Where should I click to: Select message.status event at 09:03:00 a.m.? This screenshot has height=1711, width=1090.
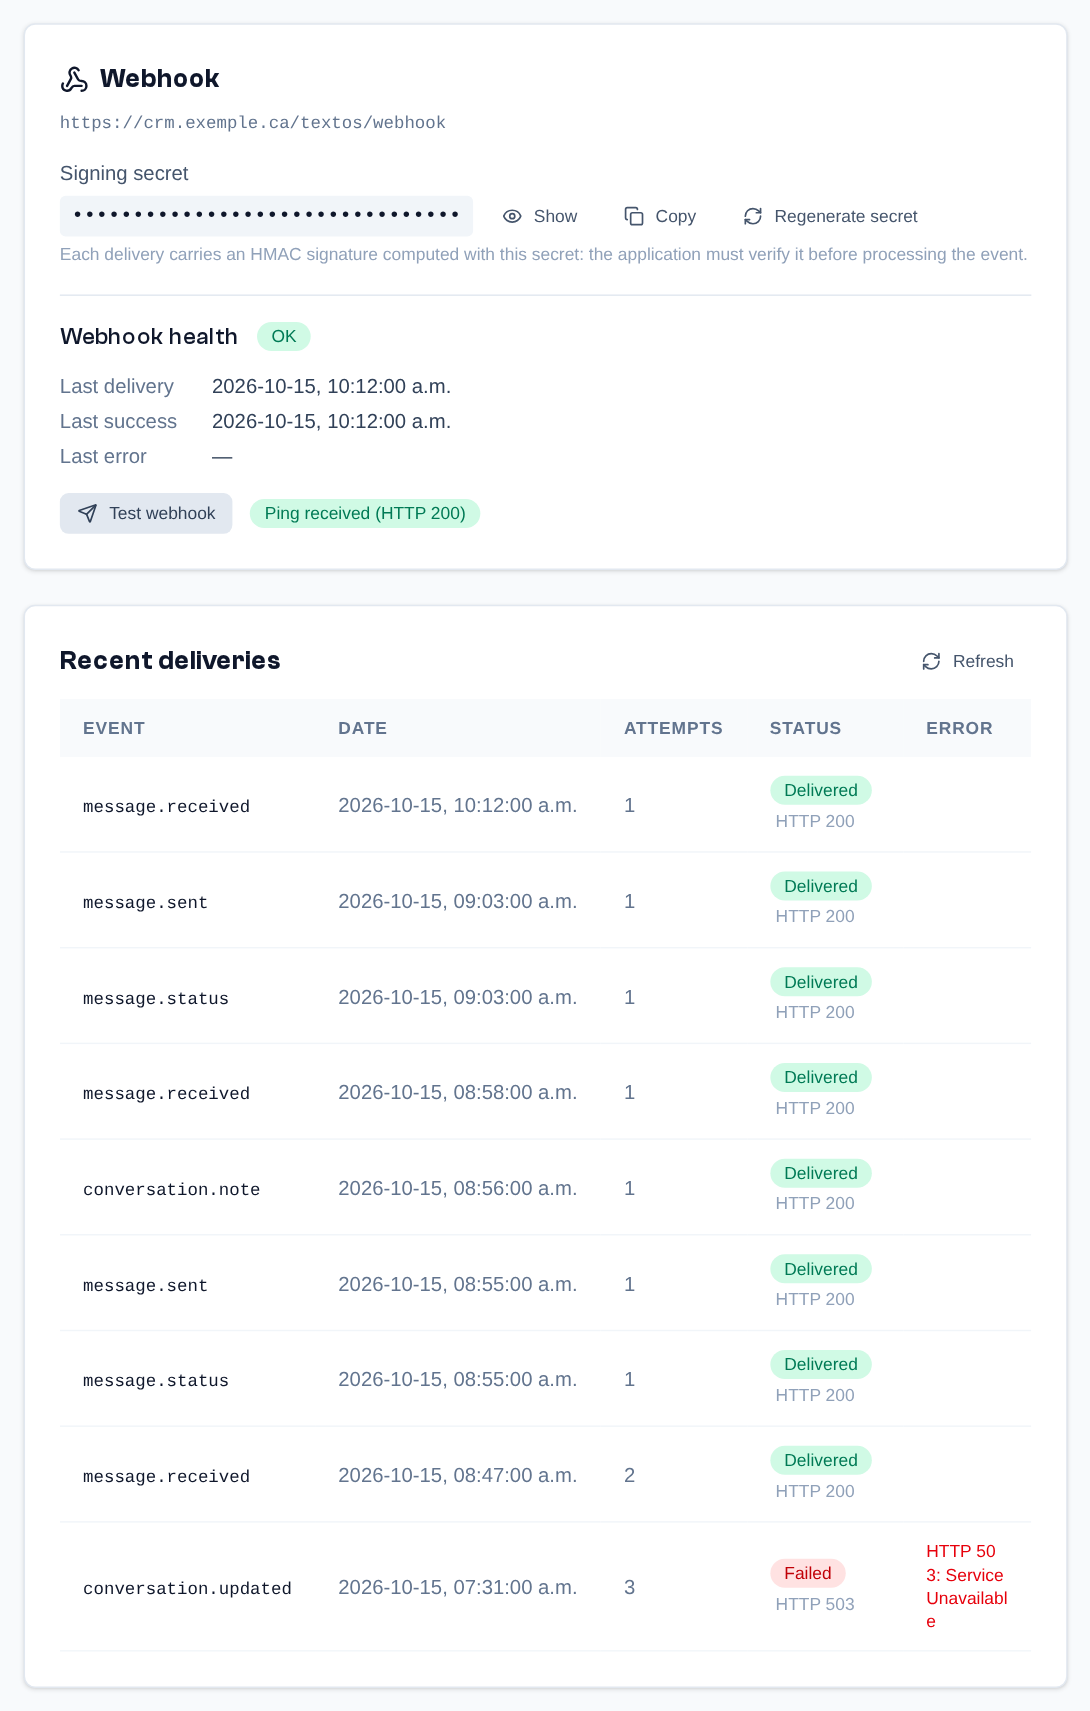coord(156,998)
